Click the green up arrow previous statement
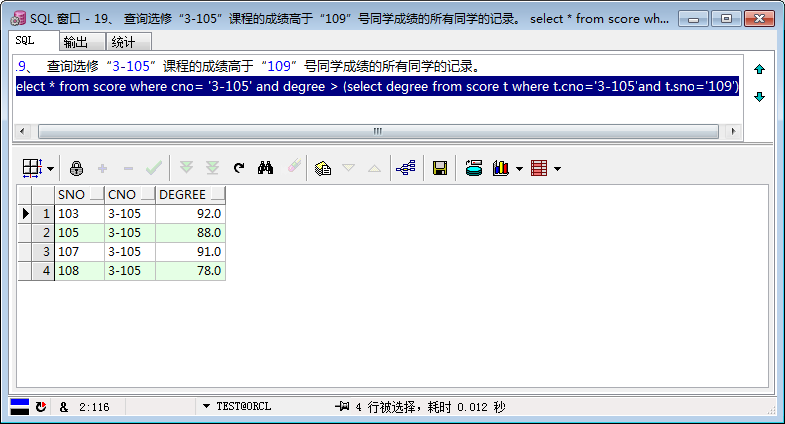Screen dimensions: 785x424 (x=759, y=69)
